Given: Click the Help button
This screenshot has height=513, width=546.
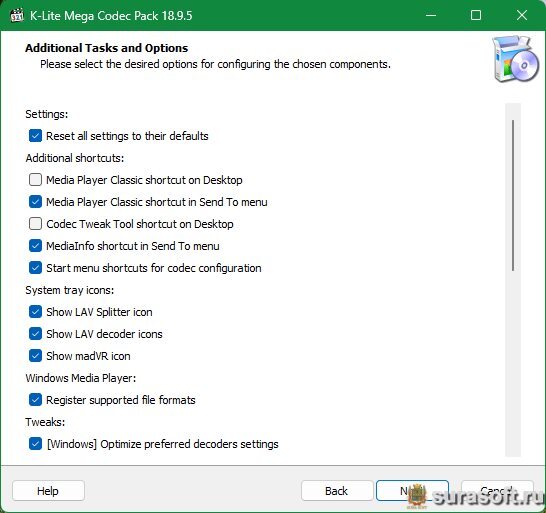Looking at the screenshot, I should tap(48, 491).
